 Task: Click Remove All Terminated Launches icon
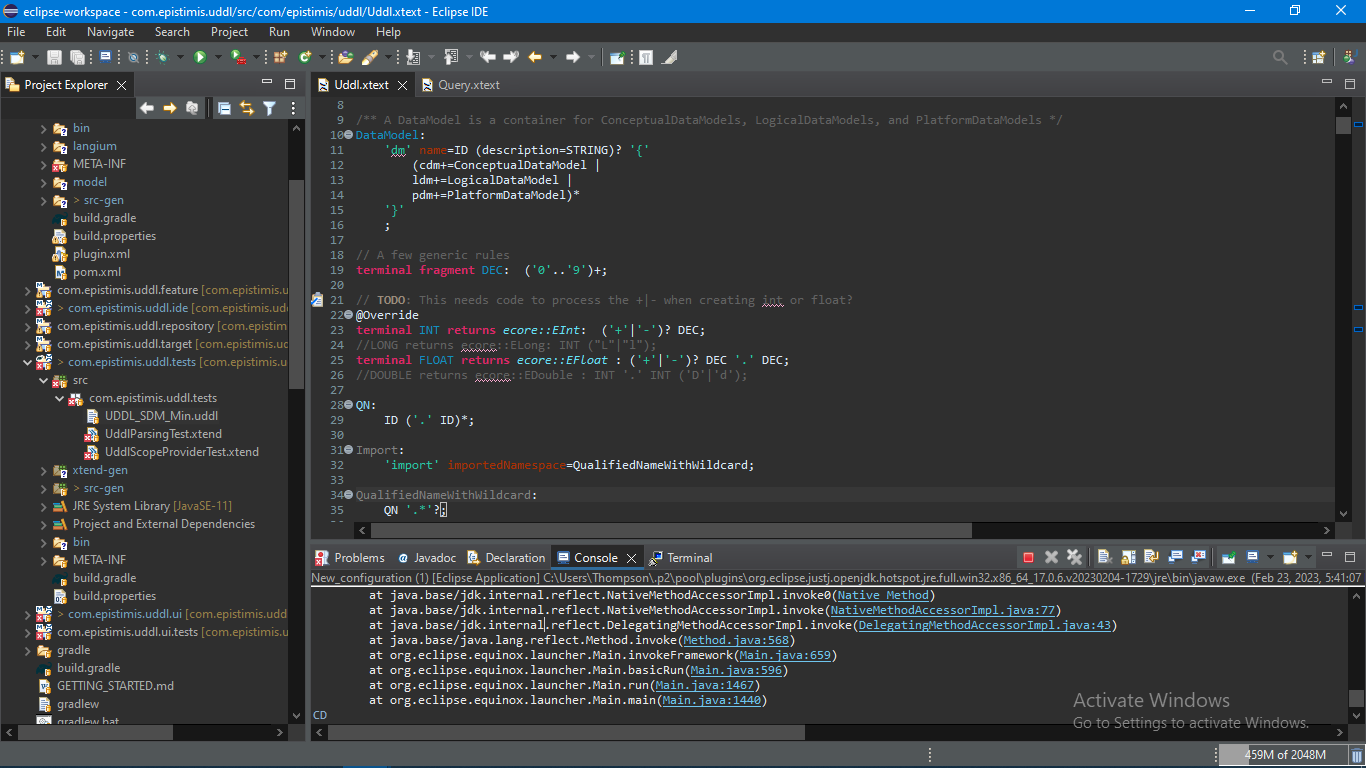click(1074, 557)
